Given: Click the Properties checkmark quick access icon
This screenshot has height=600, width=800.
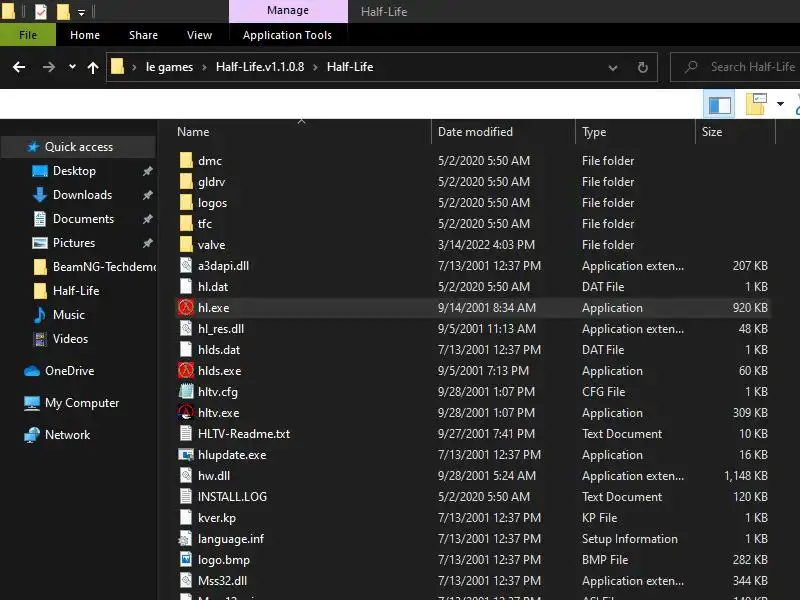Looking at the screenshot, I should (x=41, y=11).
